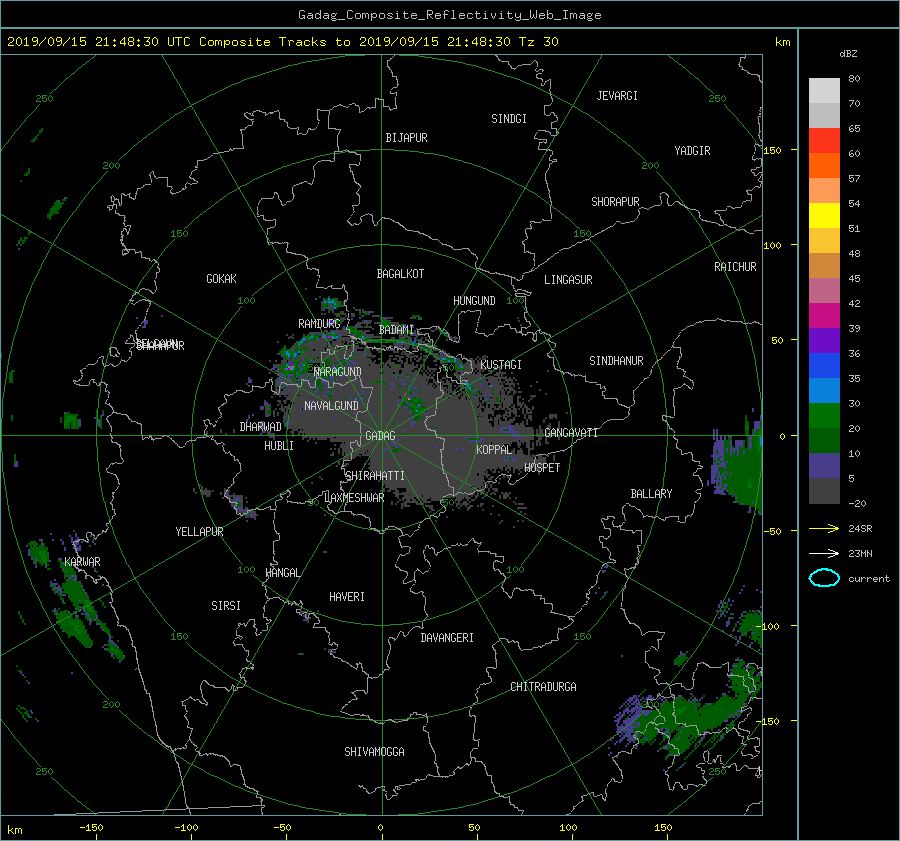Click the KOPPAL city label
Screen dimensions: 900x841
[x=494, y=450]
